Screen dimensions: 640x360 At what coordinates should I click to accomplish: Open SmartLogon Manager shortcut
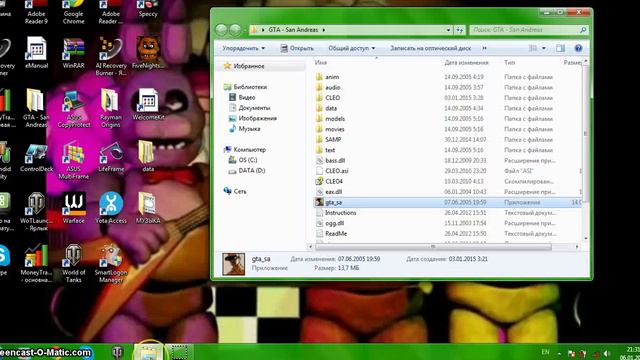click(x=111, y=264)
